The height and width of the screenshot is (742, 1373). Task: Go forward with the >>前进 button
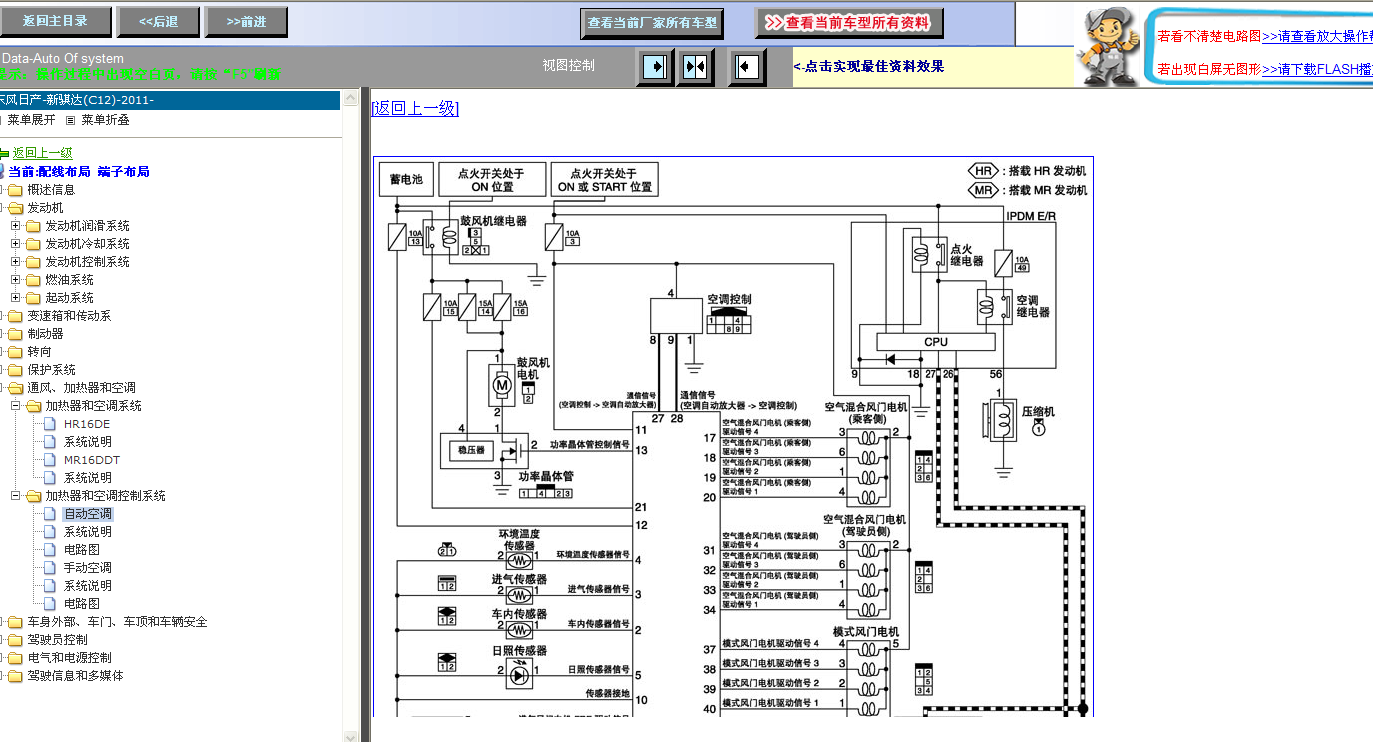(x=246, y=21)
